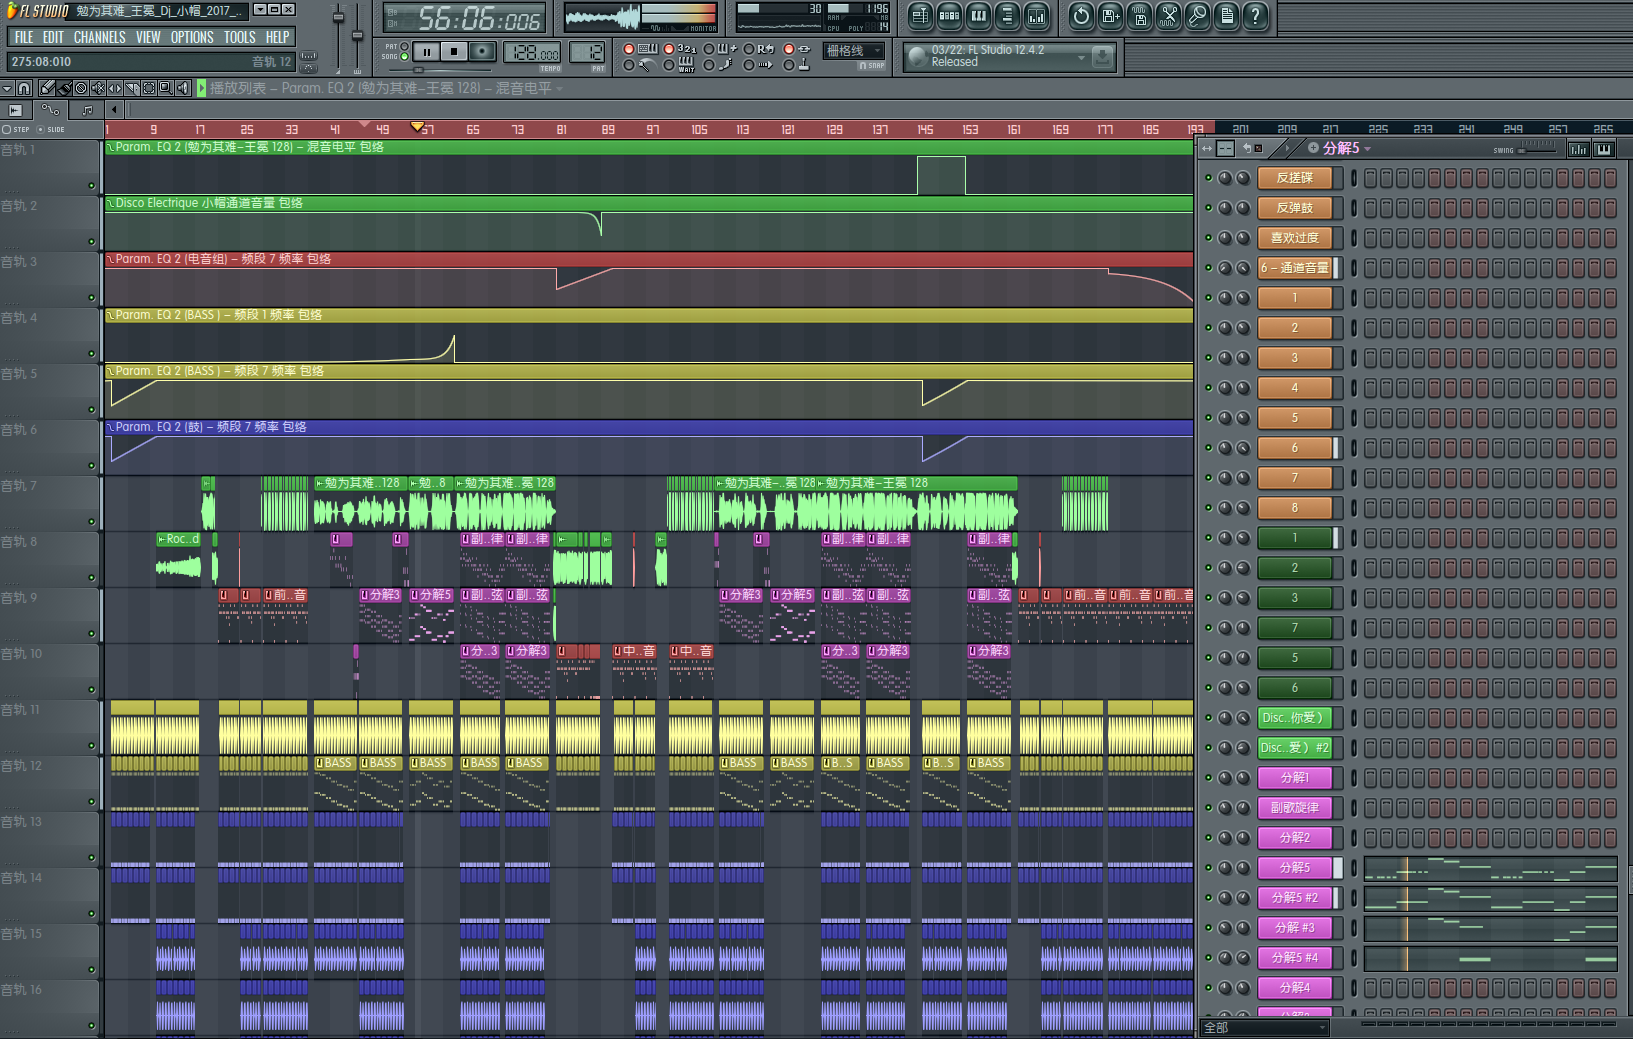Select the Slice tool in playlist toolbar

(132, 88)
